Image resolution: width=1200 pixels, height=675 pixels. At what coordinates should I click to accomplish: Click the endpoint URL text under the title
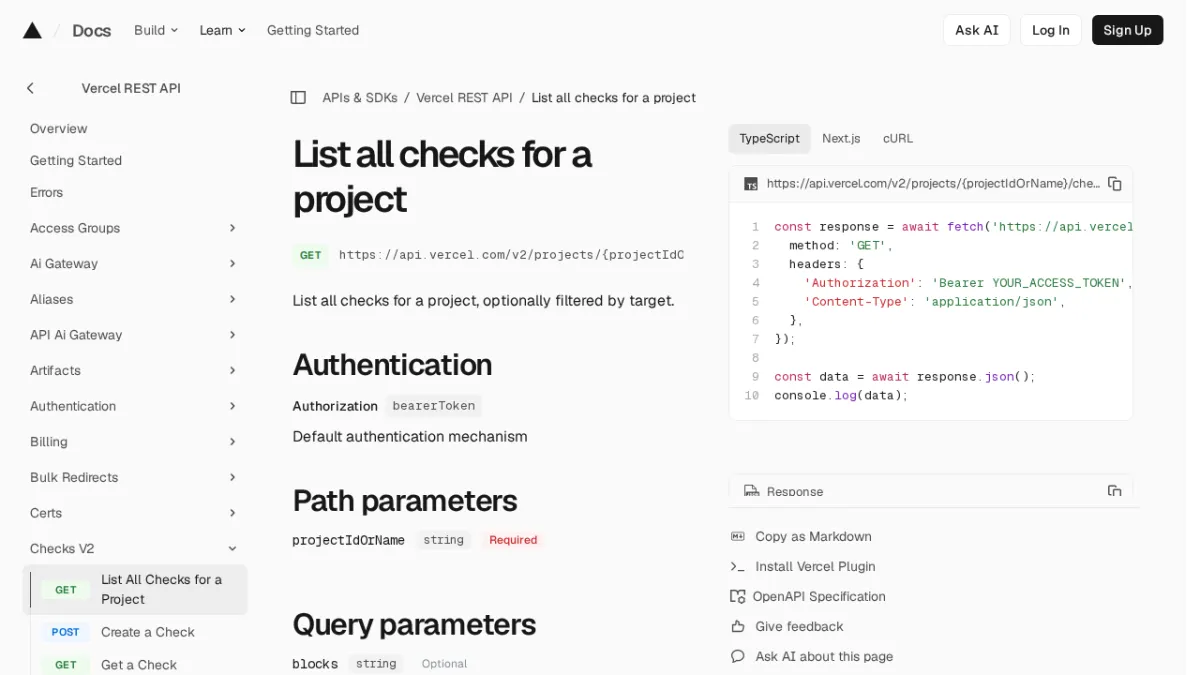tap(511, 255)
